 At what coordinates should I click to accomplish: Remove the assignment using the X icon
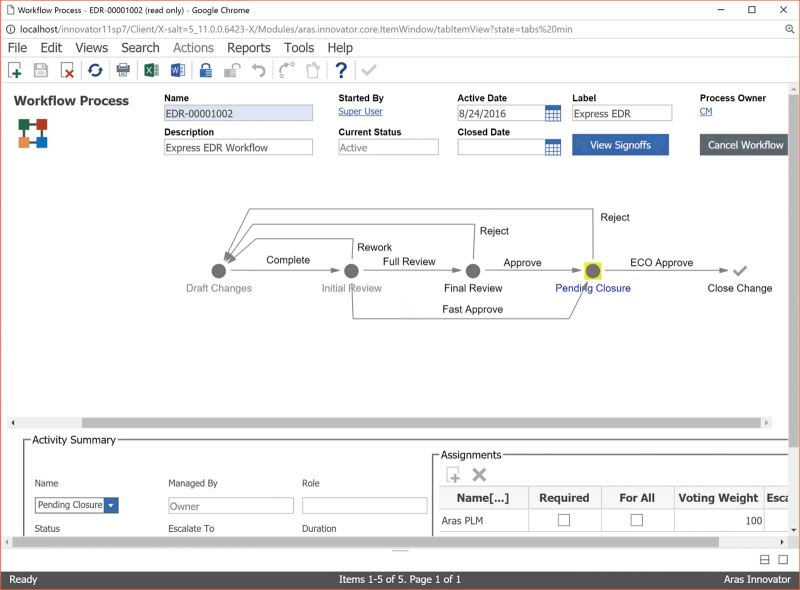point(479,475)
